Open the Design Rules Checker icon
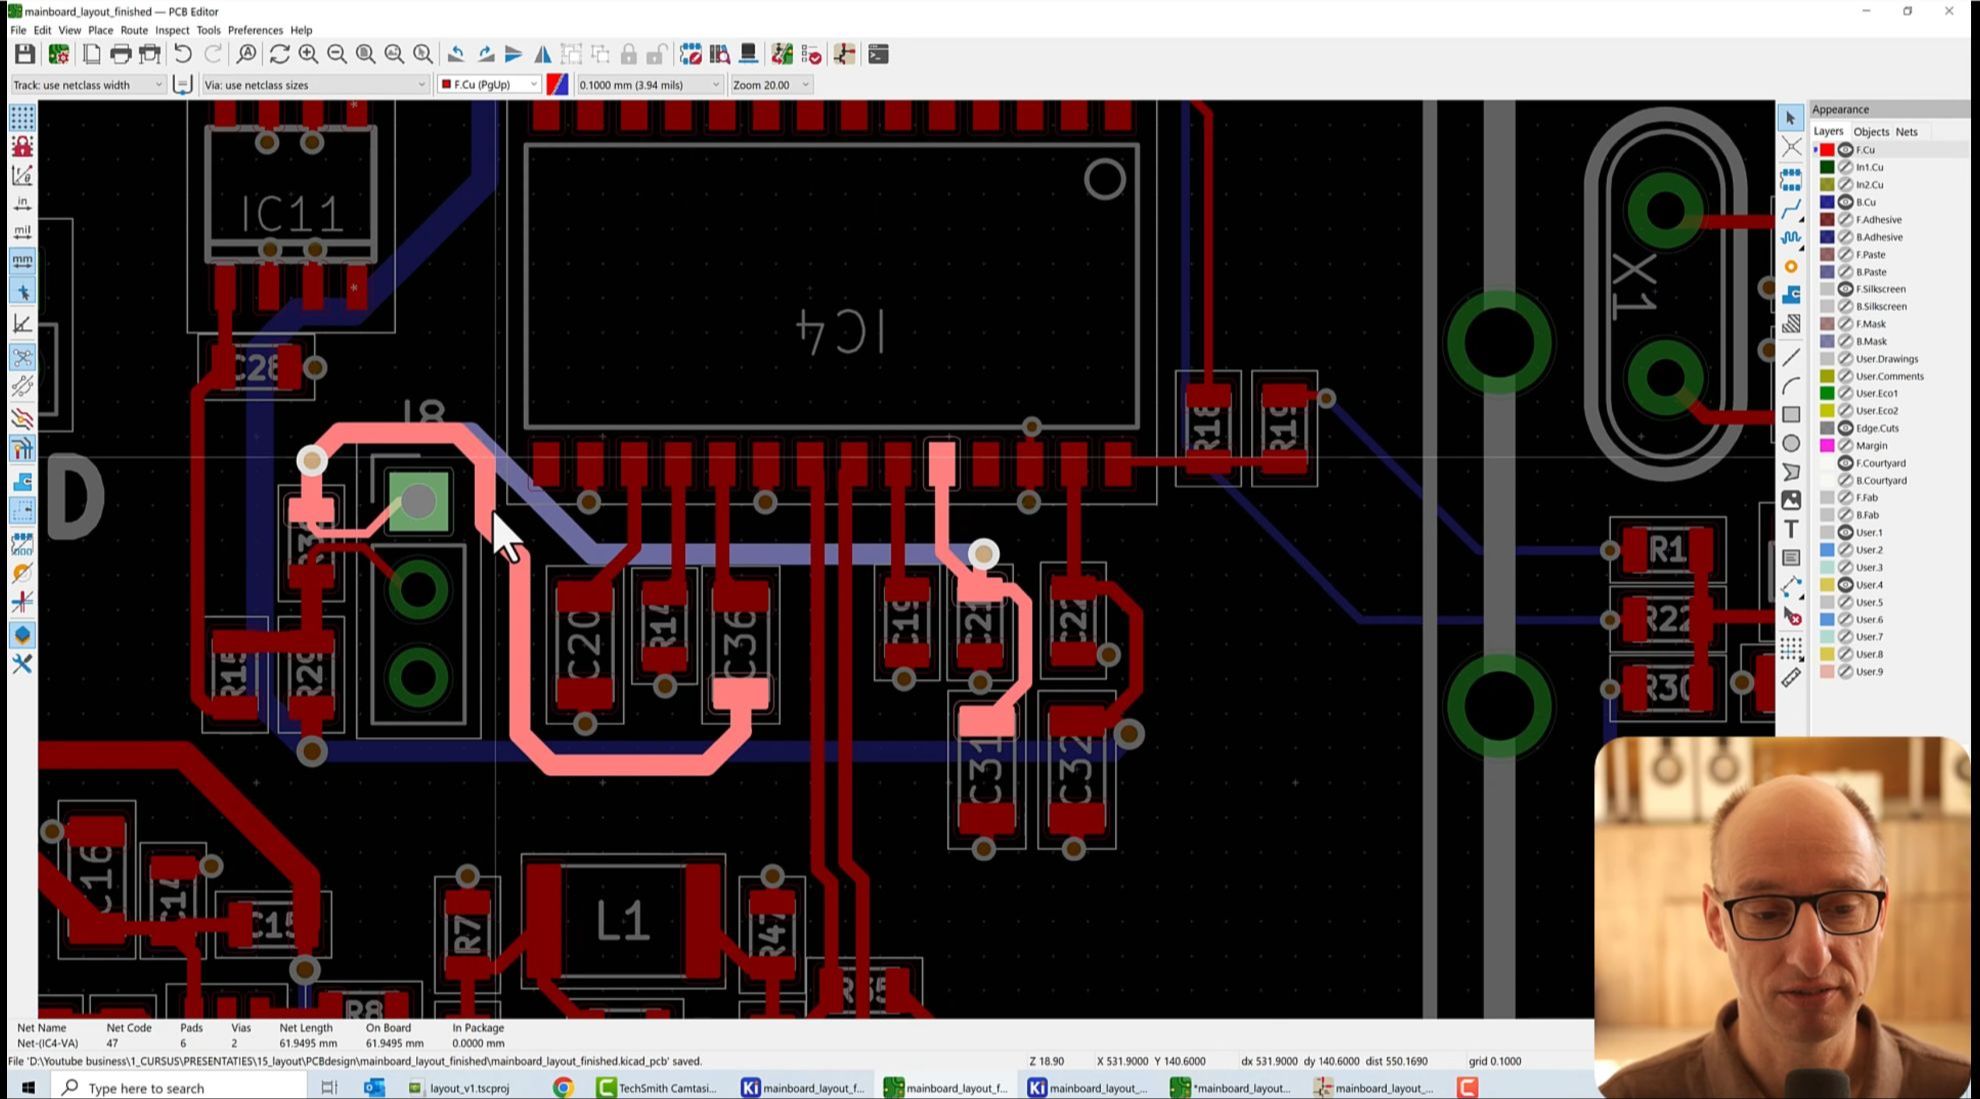1980x1099 pixels. point(811,54)
